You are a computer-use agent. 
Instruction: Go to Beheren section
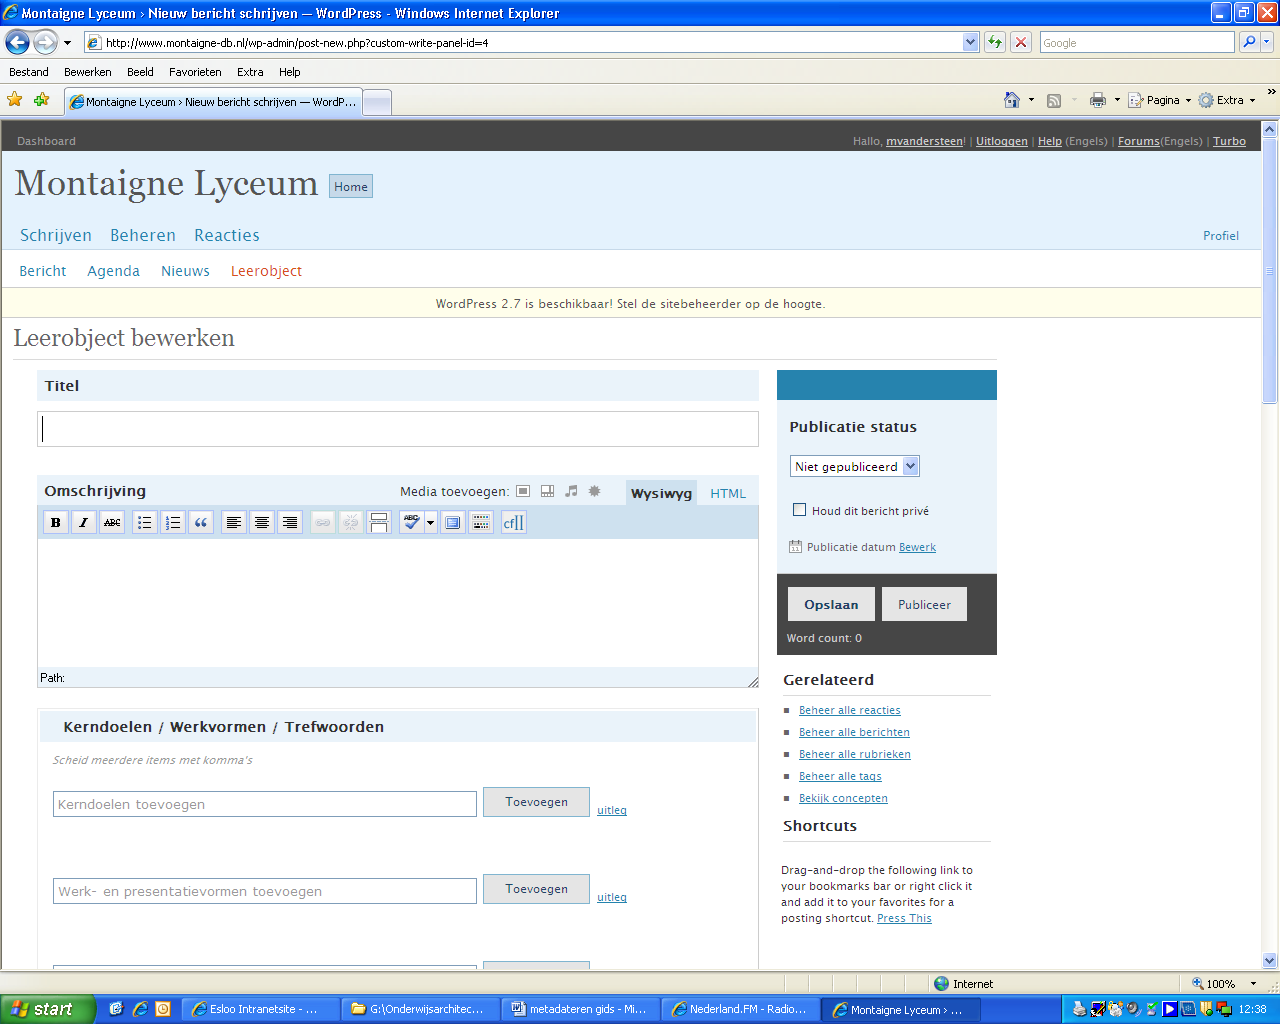point(143,235)
